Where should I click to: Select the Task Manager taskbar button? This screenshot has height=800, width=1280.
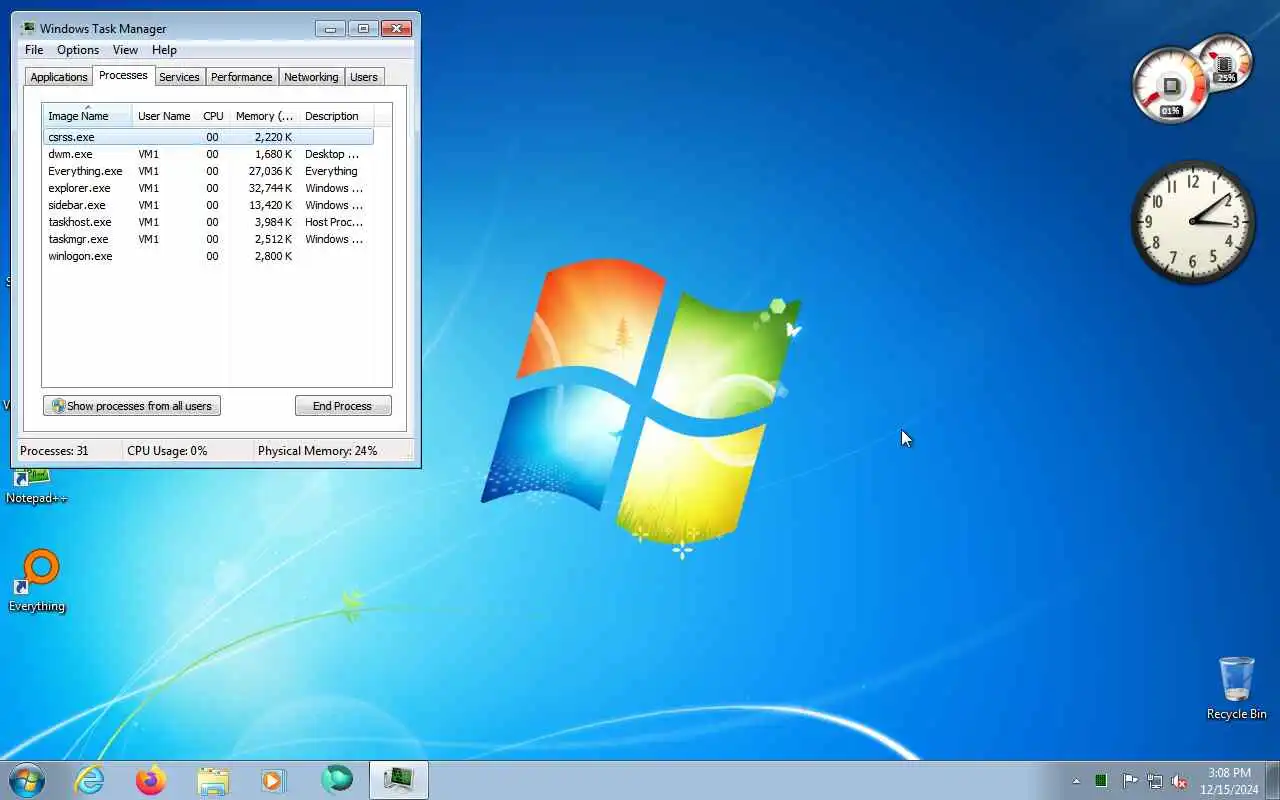click(x=399, y=780)
